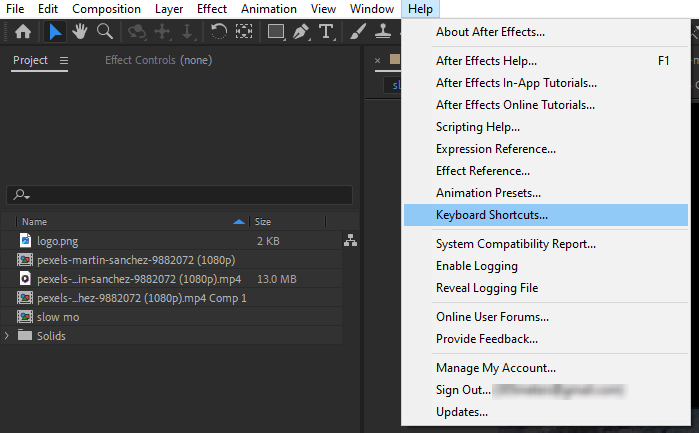Switch to the Effect Controls tab
The height and width of the screenshot is (433, 699).
[158, 60]
